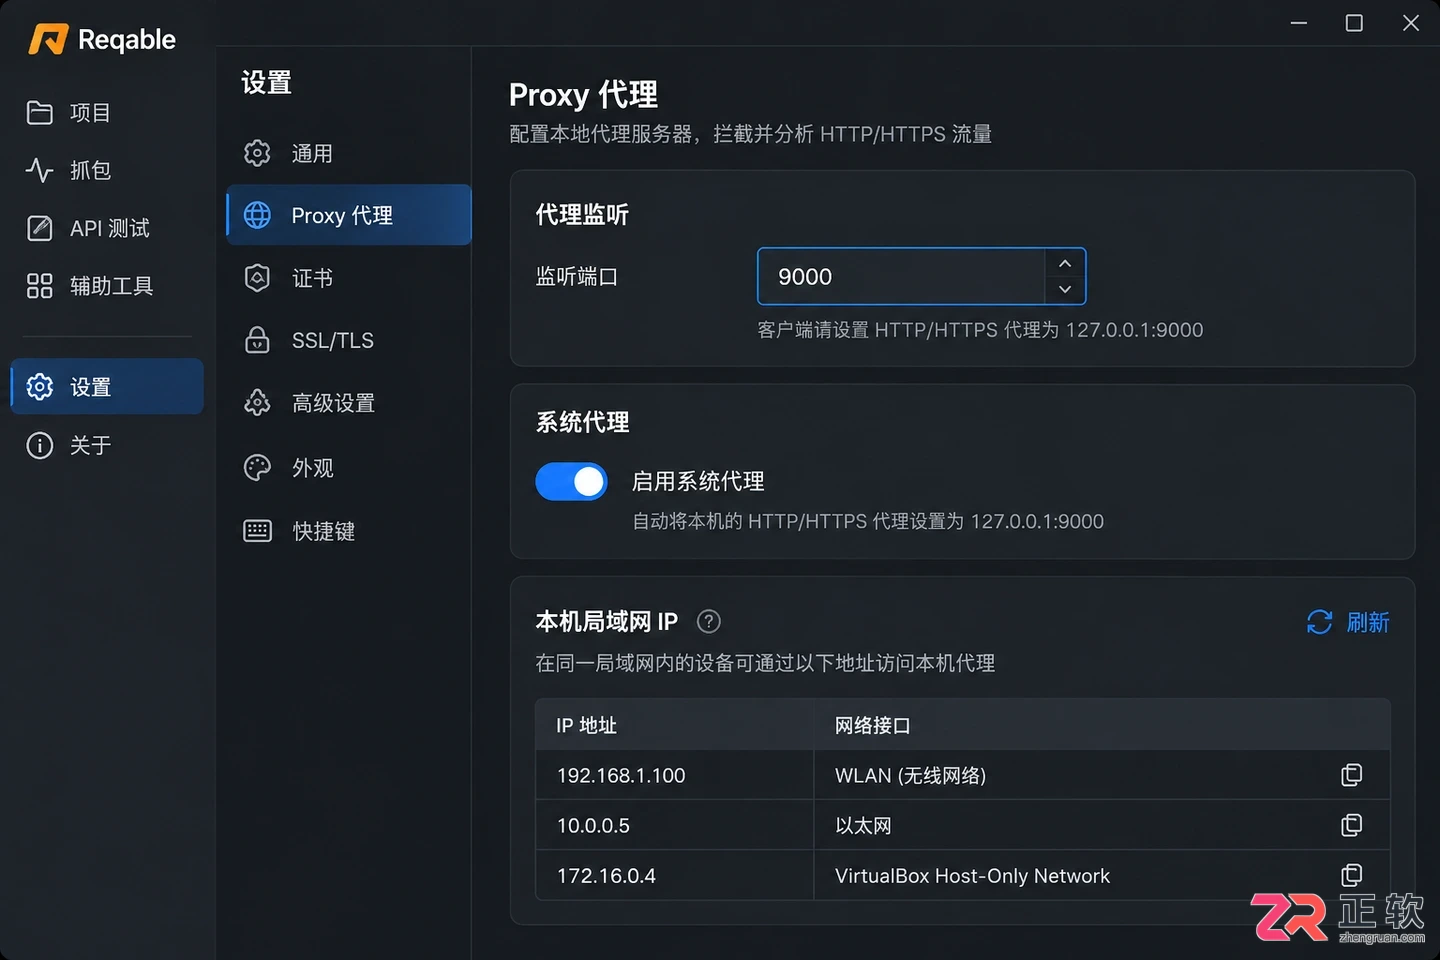Open the Proxy 代理 settings tab
1440x960 pixels.
pos(349,215)
